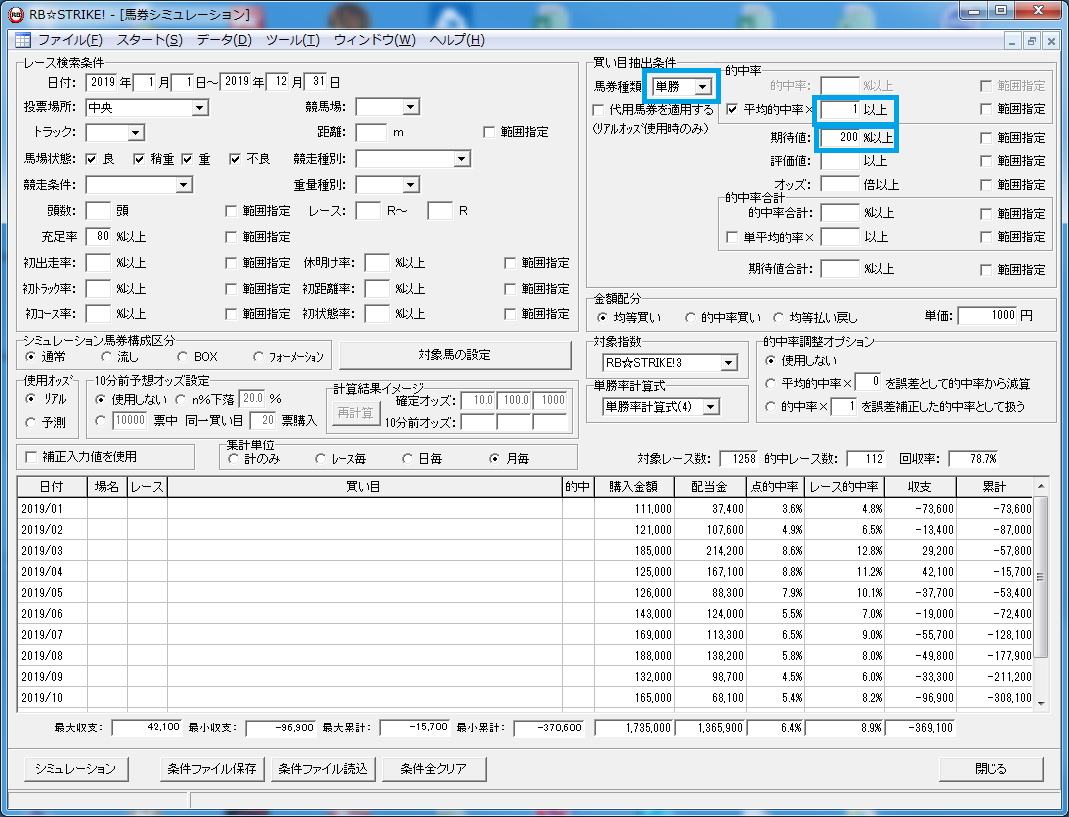1069x817 pixels.
Task: Enable 範囲指定 checkbox next to 距離
Action: [x=489, y=132]
